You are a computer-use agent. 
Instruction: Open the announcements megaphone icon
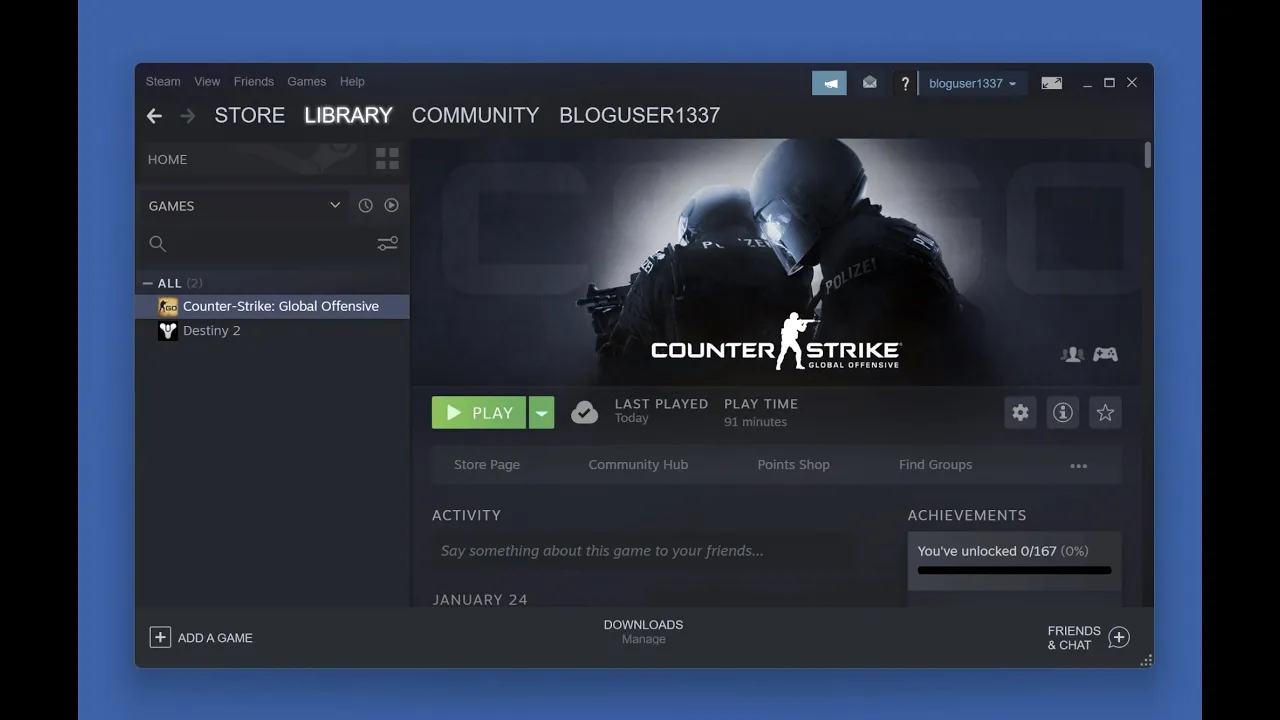point(829,83)
